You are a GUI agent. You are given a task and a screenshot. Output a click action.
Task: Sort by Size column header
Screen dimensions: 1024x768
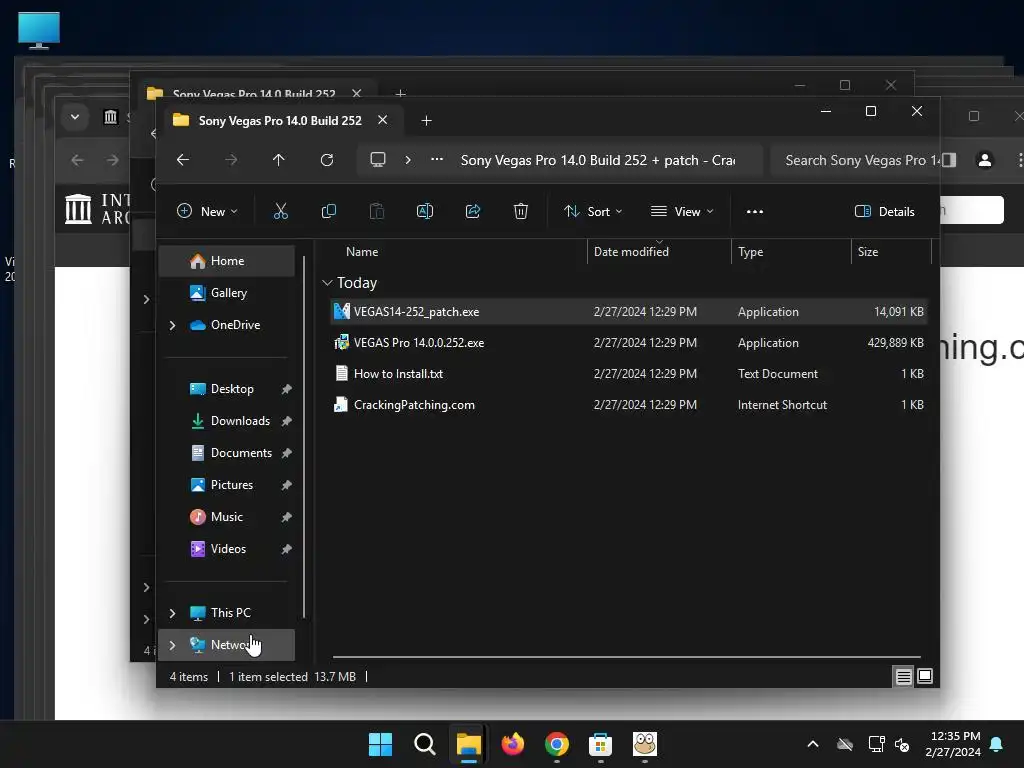(x=868, y=252)
